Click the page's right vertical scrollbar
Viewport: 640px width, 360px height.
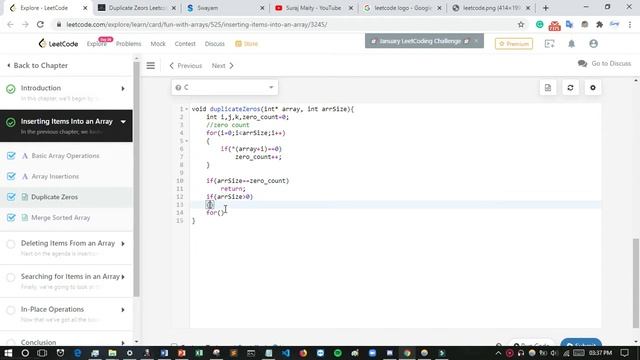[x=636, y=283]
